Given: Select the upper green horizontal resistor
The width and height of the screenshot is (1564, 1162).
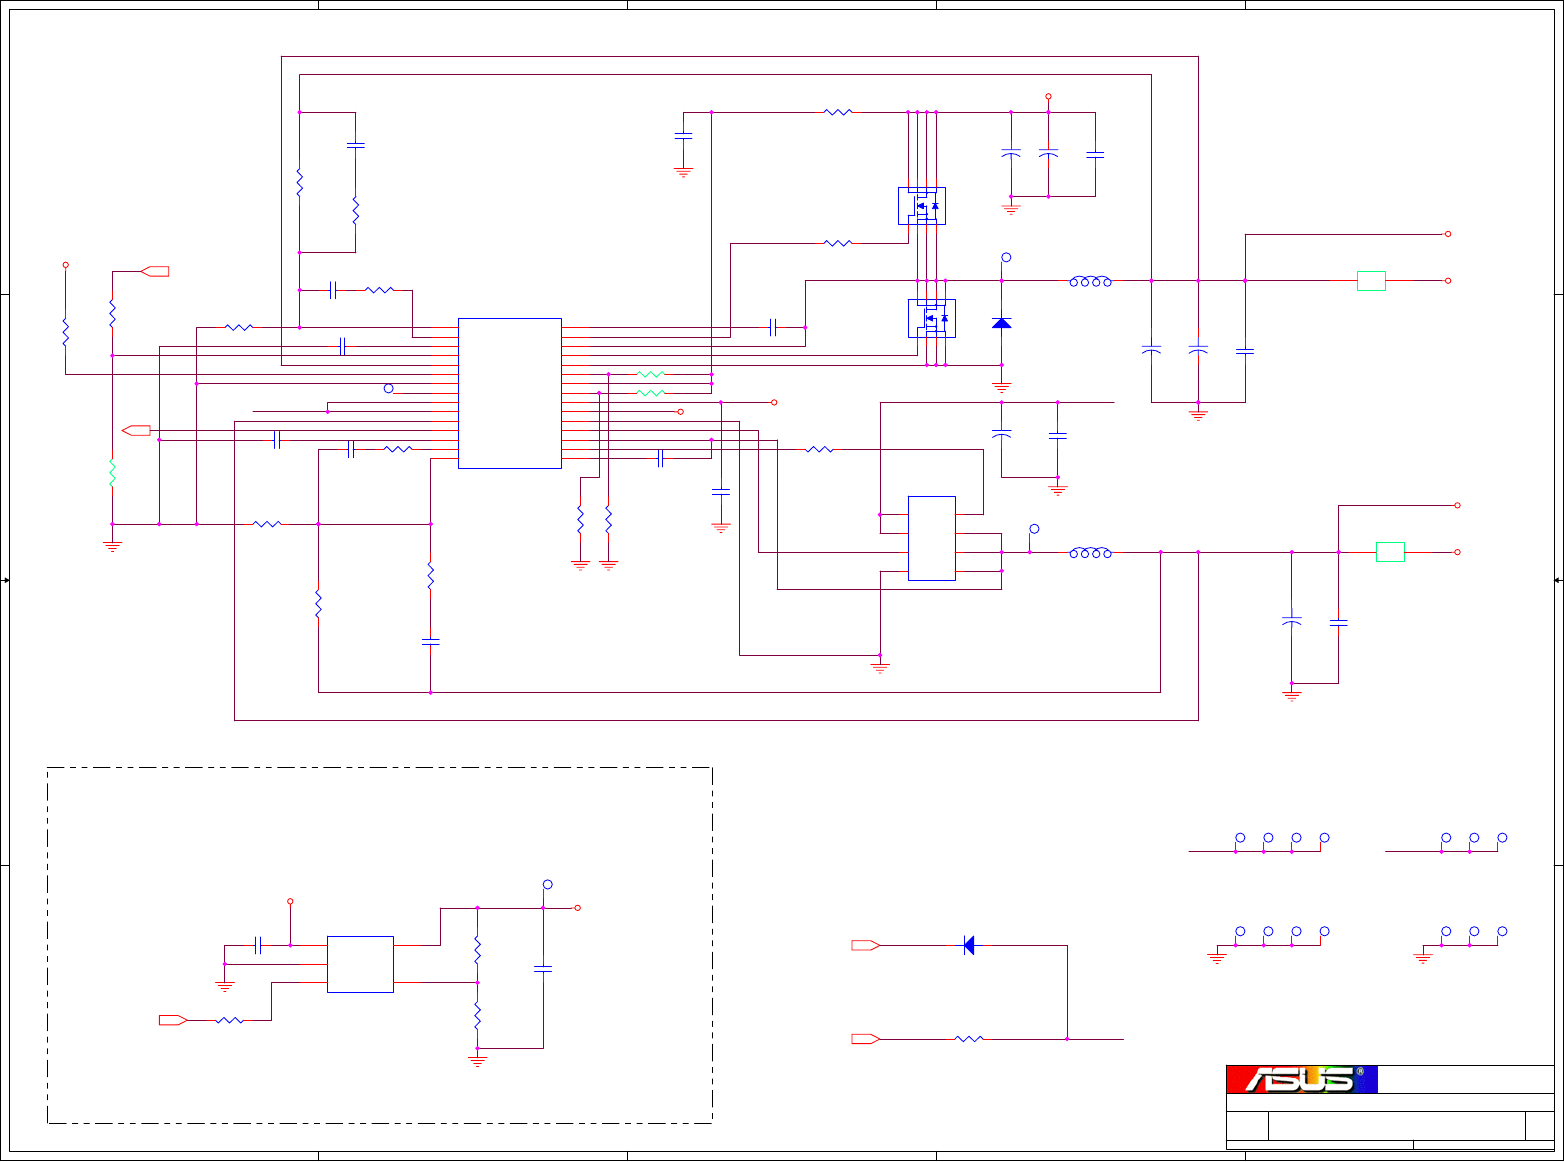Looking at the screenshot, I should pyautogui.click(x=651, y=374).
